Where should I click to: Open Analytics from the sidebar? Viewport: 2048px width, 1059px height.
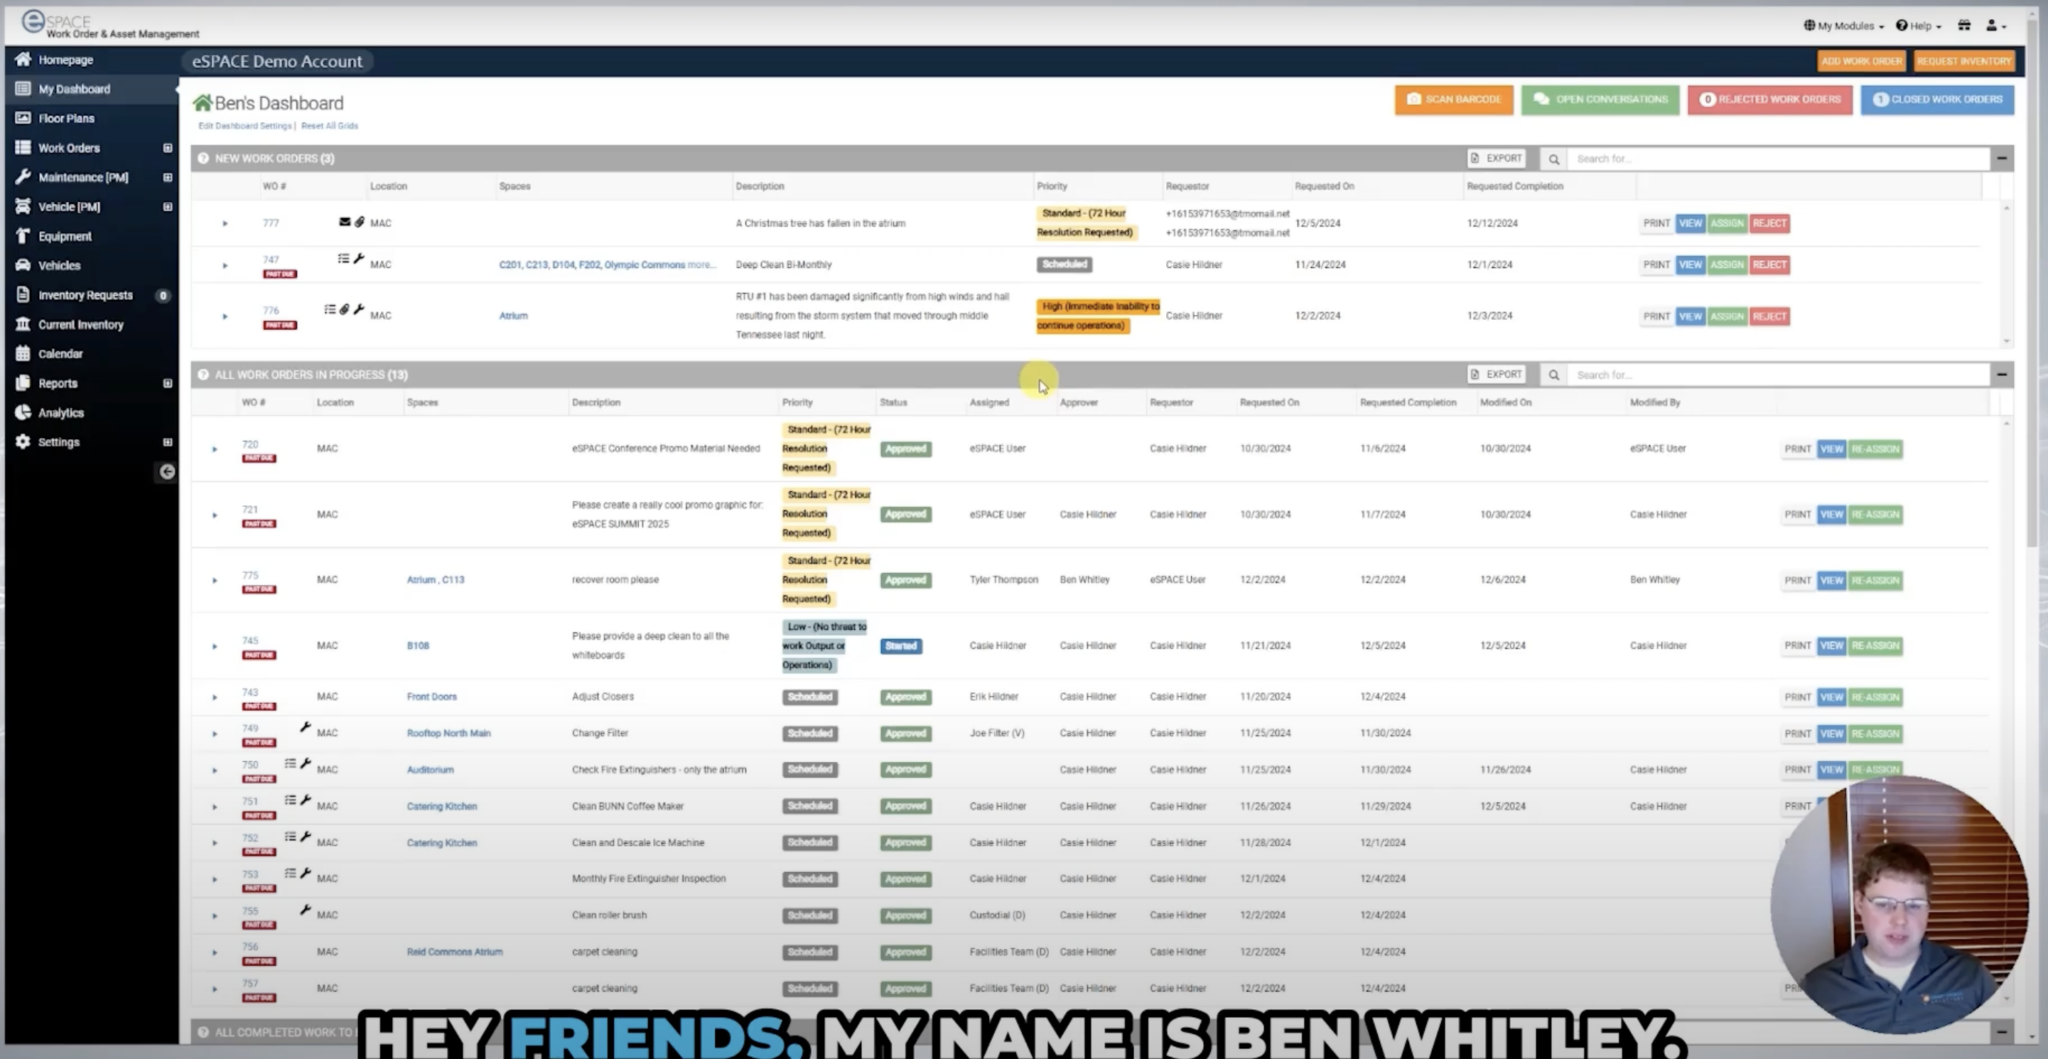click(60, 413)
